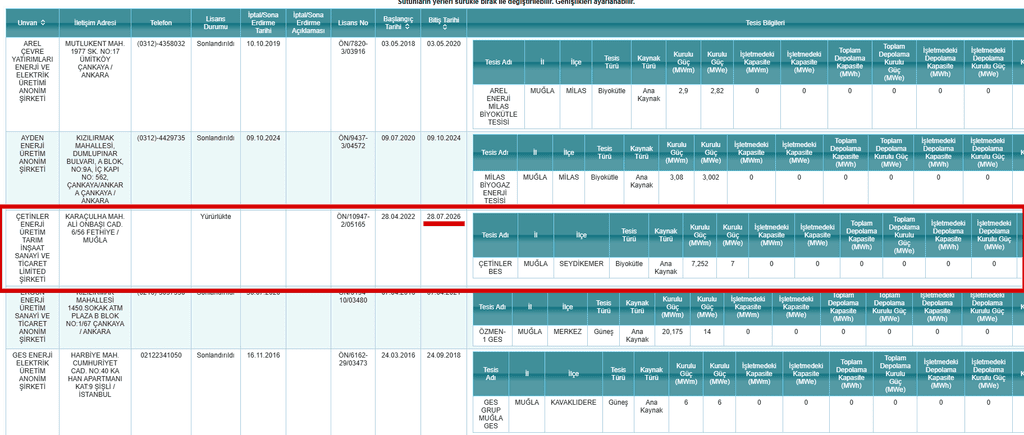The height and width of the screenshot is (435, 1024).
Task: Sort by Başlangıç Tarihi column header
Action: 398,23
